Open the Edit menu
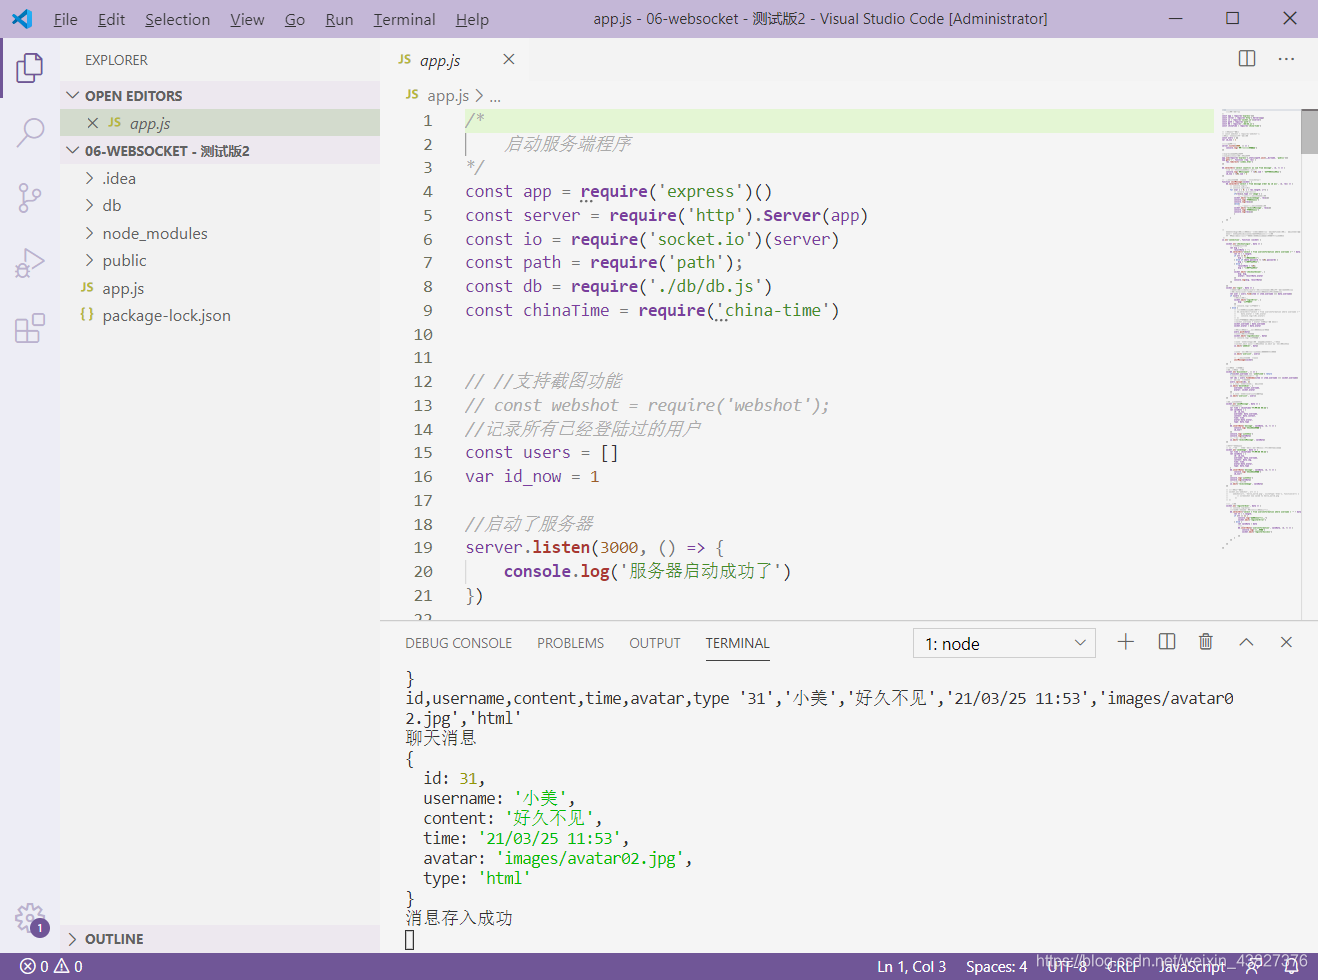This screenshot has width=1318, height=980. coord(112,19)
